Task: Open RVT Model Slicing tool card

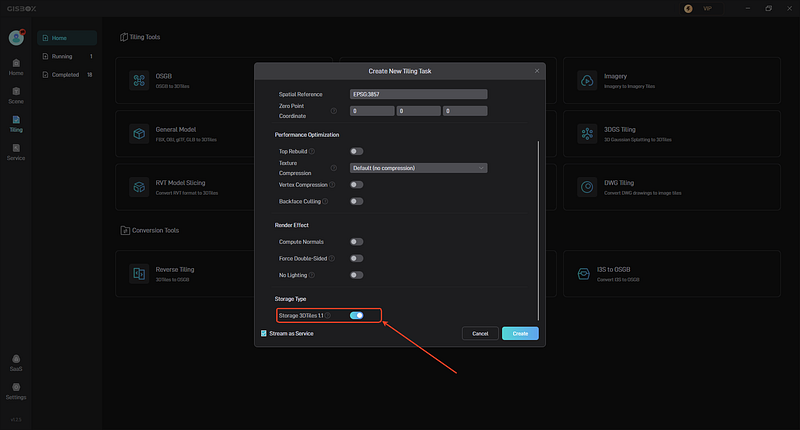Action: (x=185, y=187)
